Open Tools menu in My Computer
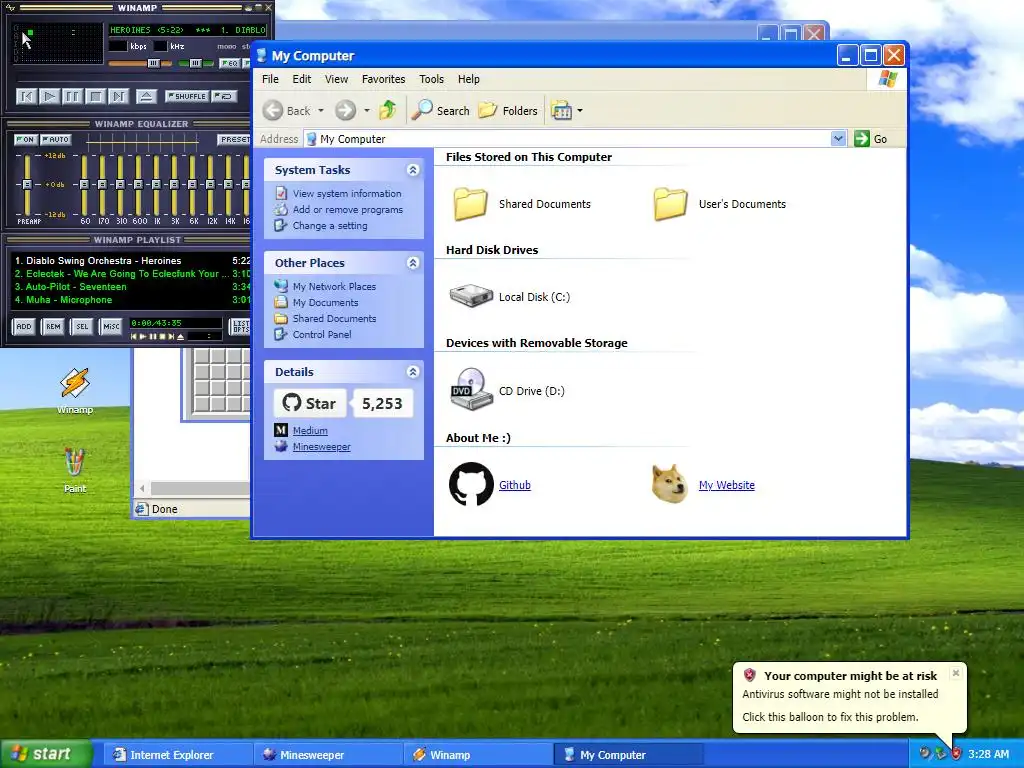 (x=431, y=79)
